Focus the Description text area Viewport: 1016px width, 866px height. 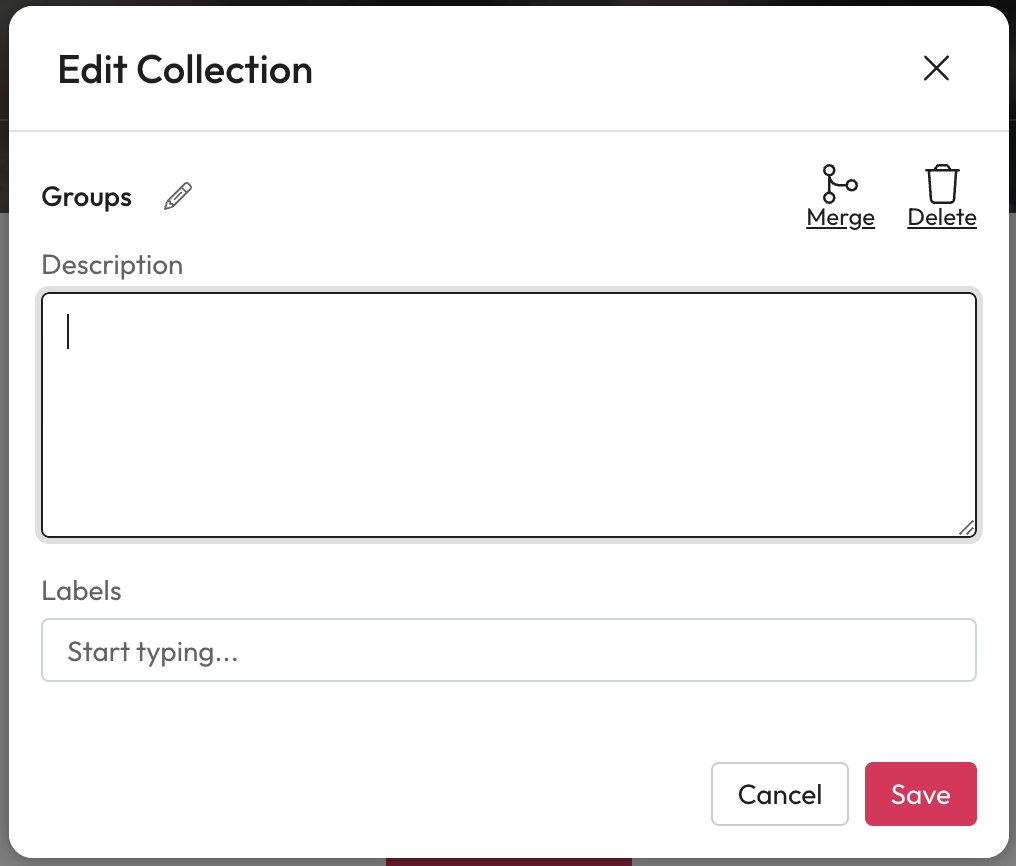click(x=508, y=414)
